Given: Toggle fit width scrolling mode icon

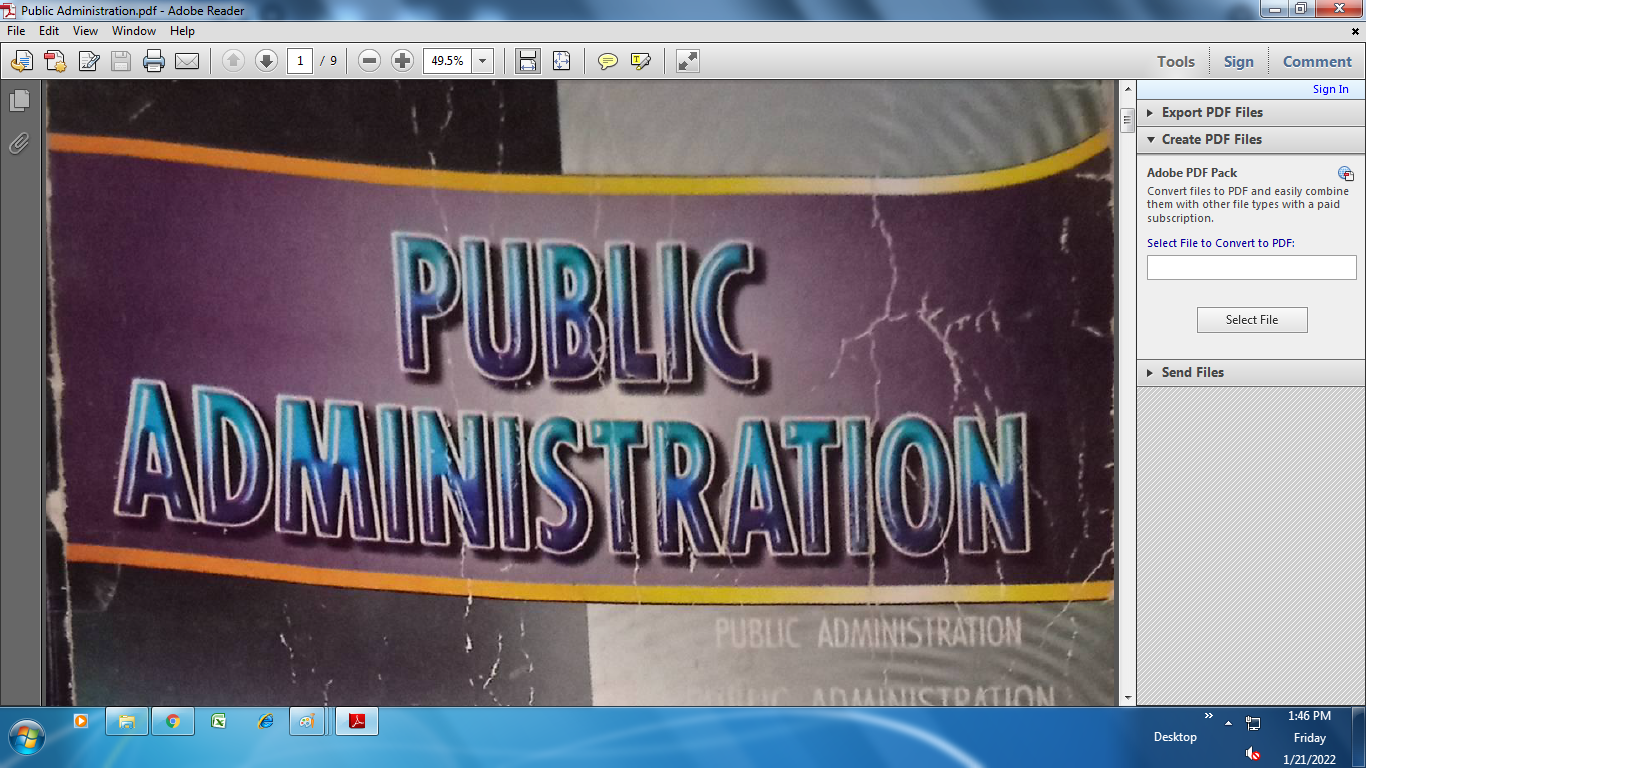Looking at the screenshot, I should (x=528, y=61).
